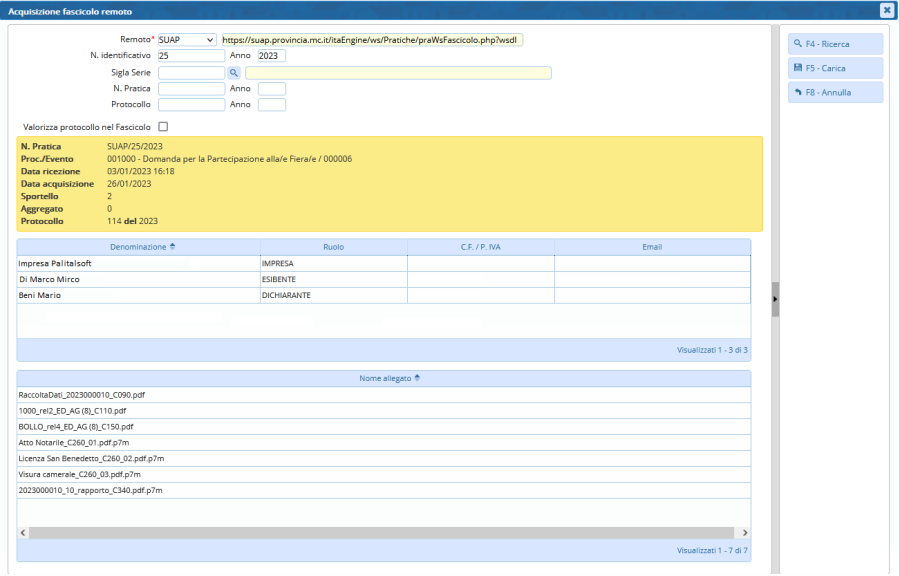900x576 pixels.
Task: Click the Protocollo input field
Action: (191, 105)
